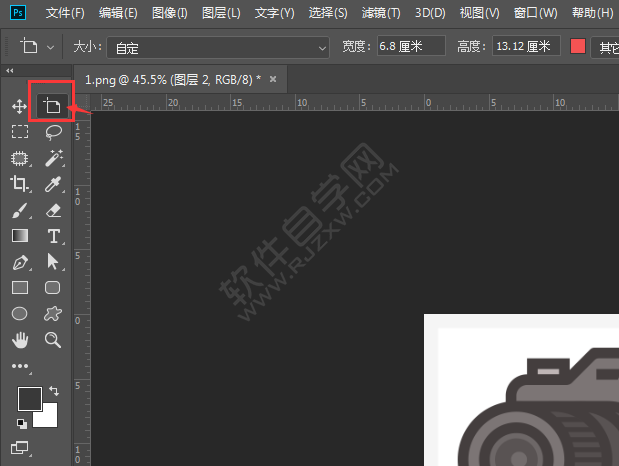Select the Brush tool
Screen dimensions: 619x466
click(19, 210)
